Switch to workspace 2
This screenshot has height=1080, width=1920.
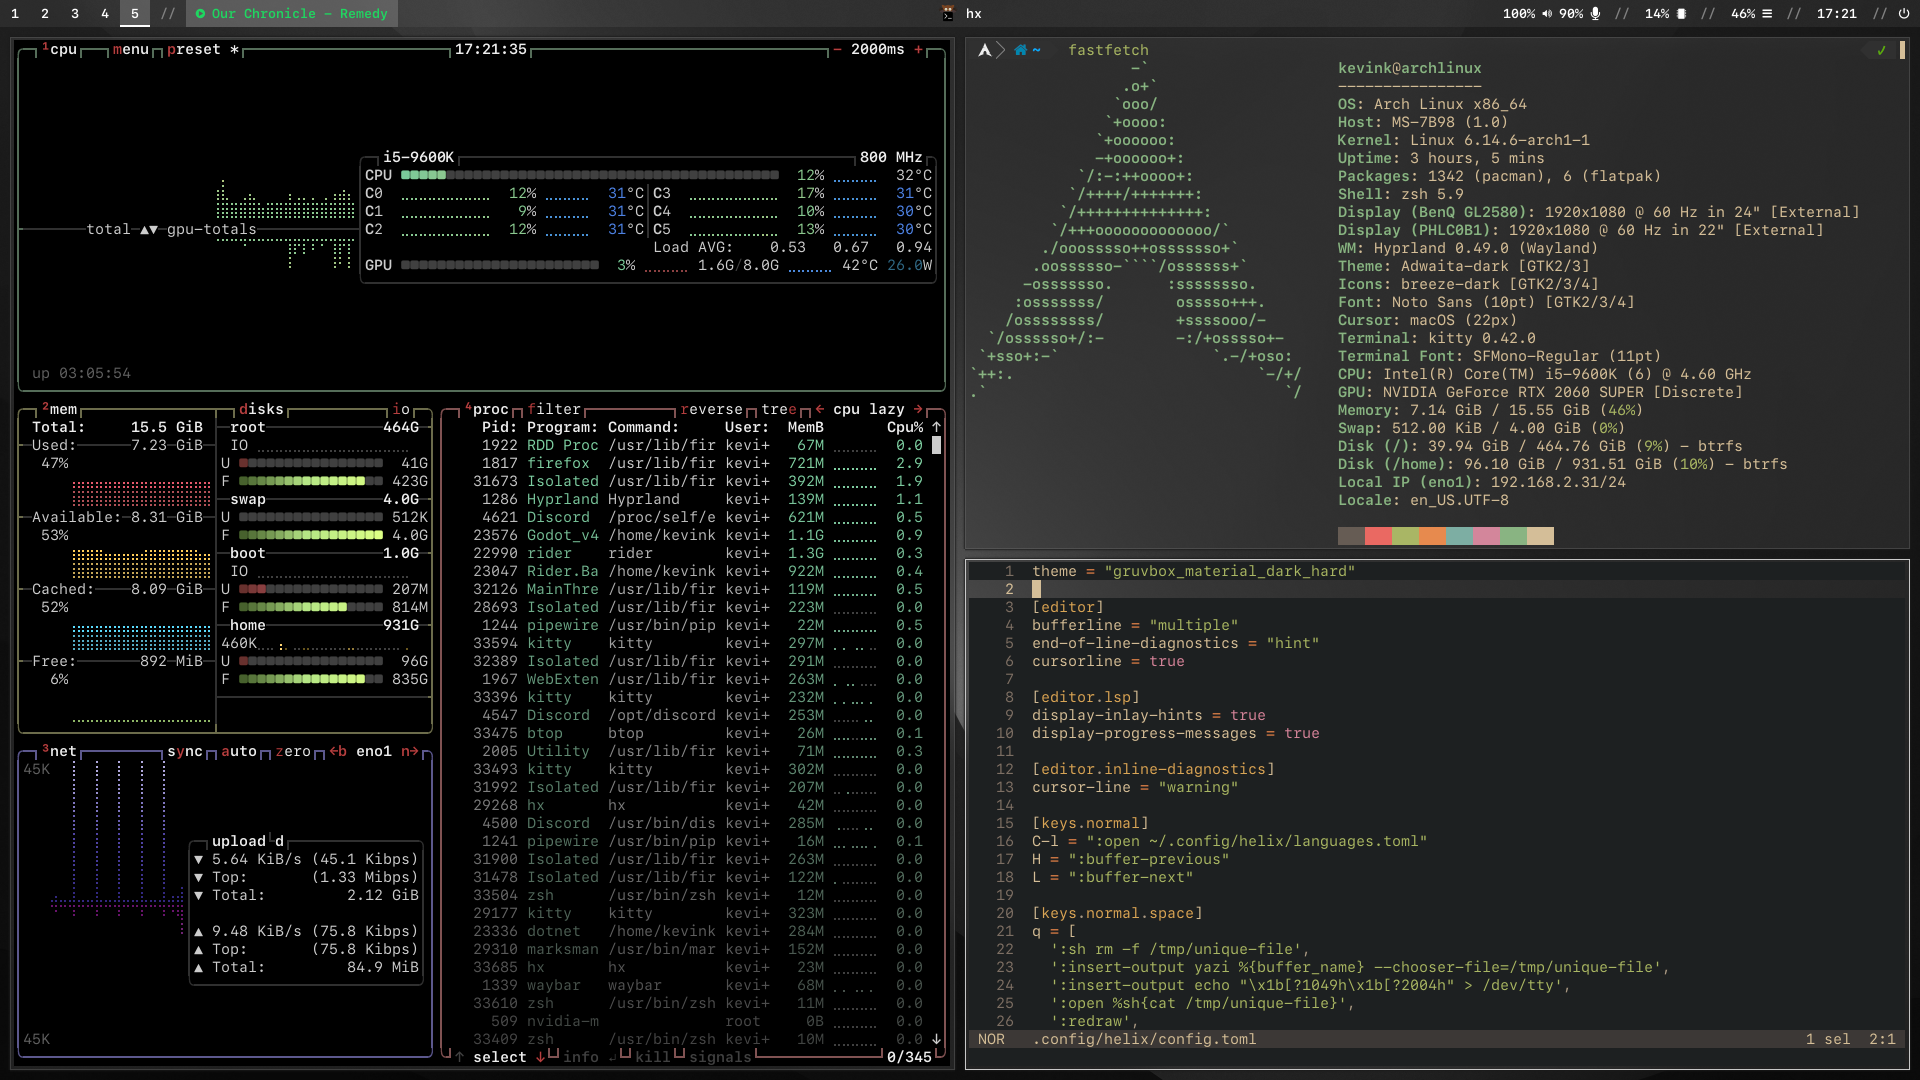tap(45, 14)
